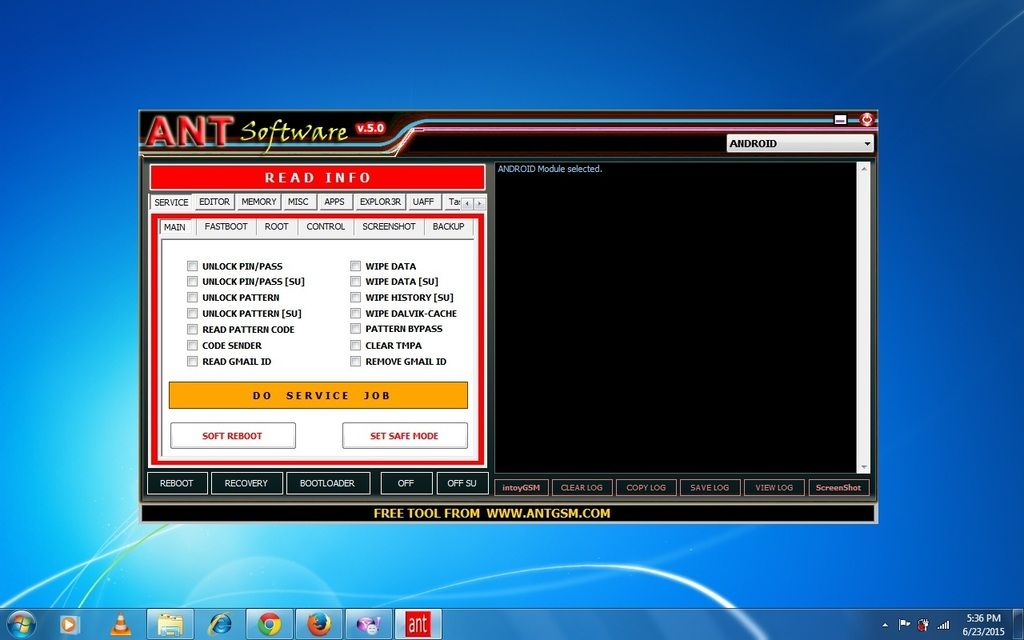Image resolution: width=1024 pixels, height=640 pixels.
Task: Click the log scrollbar down arrow
Action: (864, 468)
